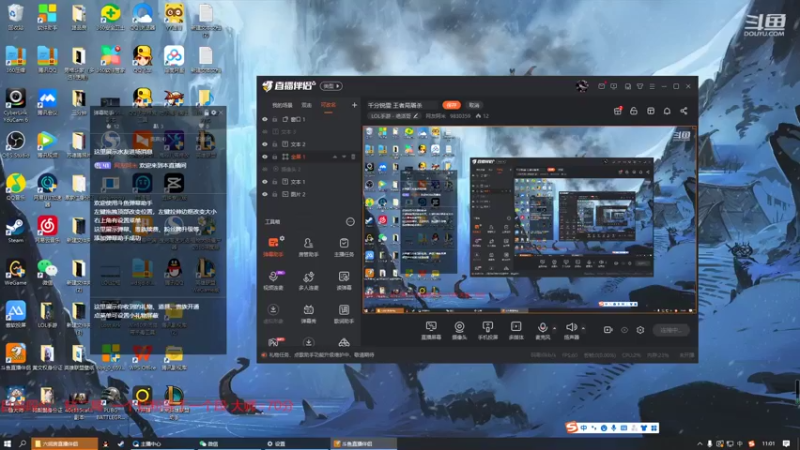Open the 弹幕助手 tool in the toolbox

pos(273,246)
